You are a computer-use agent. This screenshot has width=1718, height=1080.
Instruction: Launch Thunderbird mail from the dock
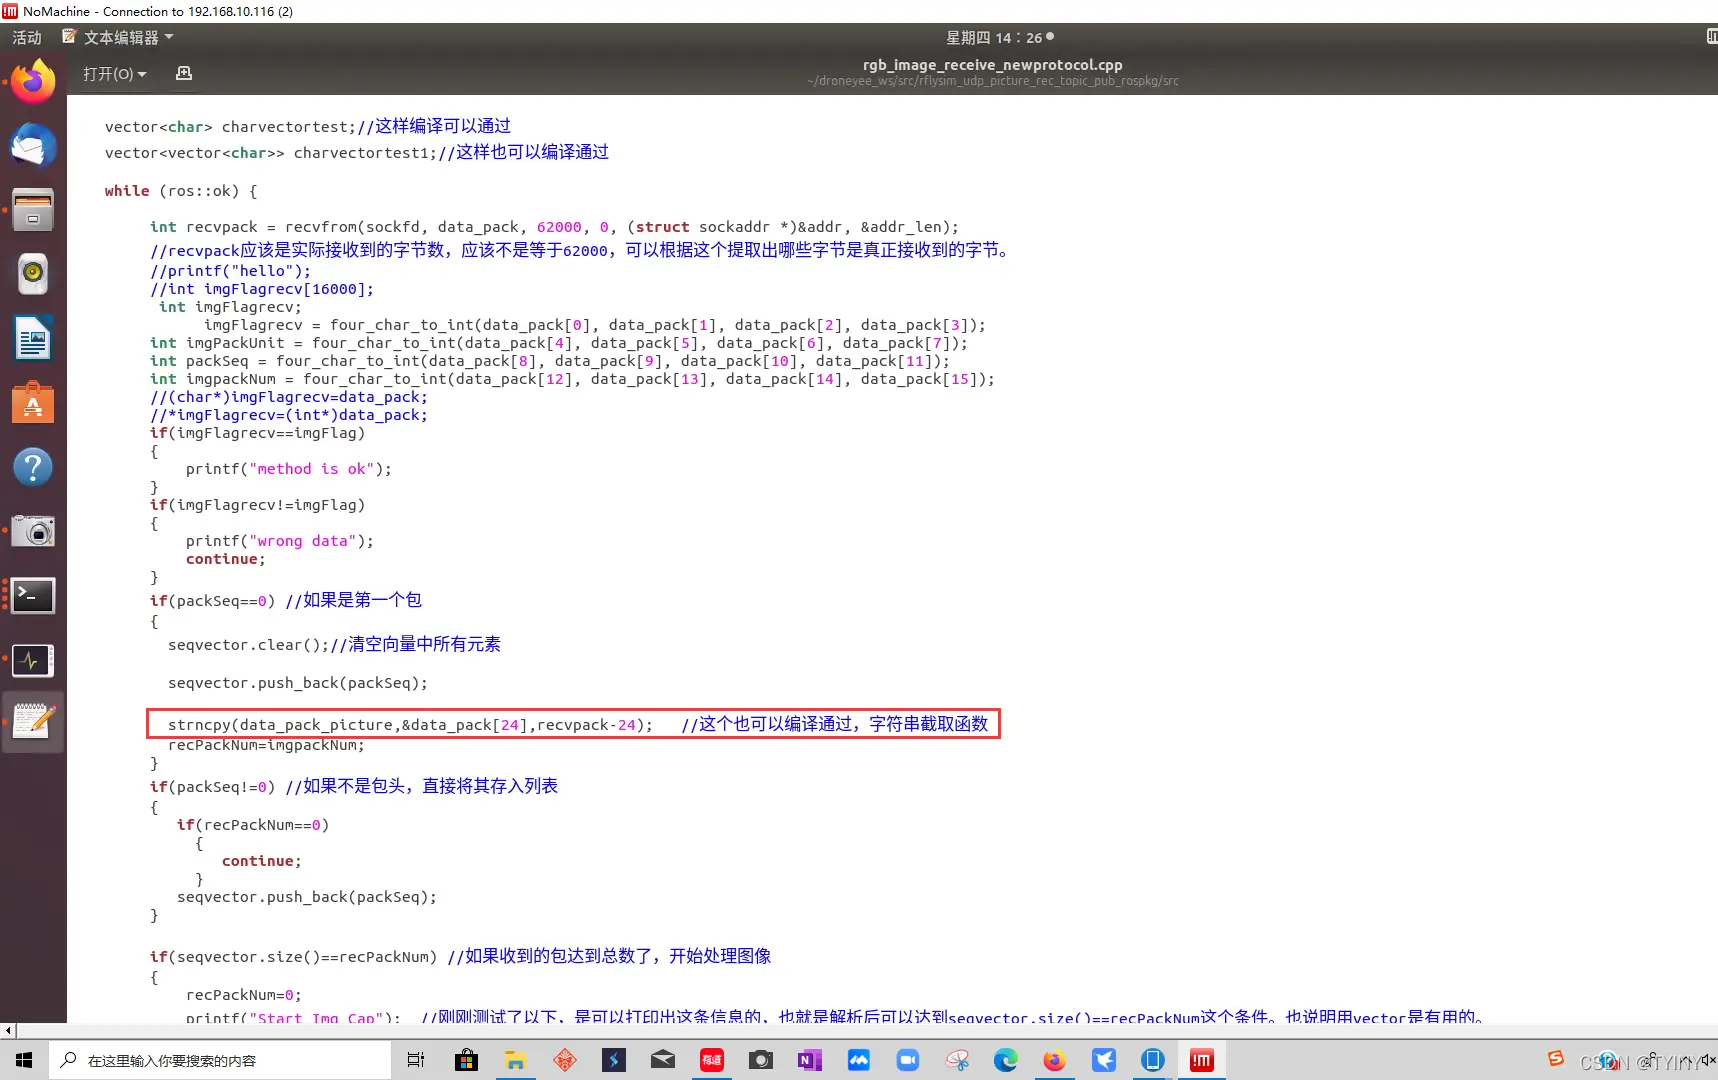33,146
